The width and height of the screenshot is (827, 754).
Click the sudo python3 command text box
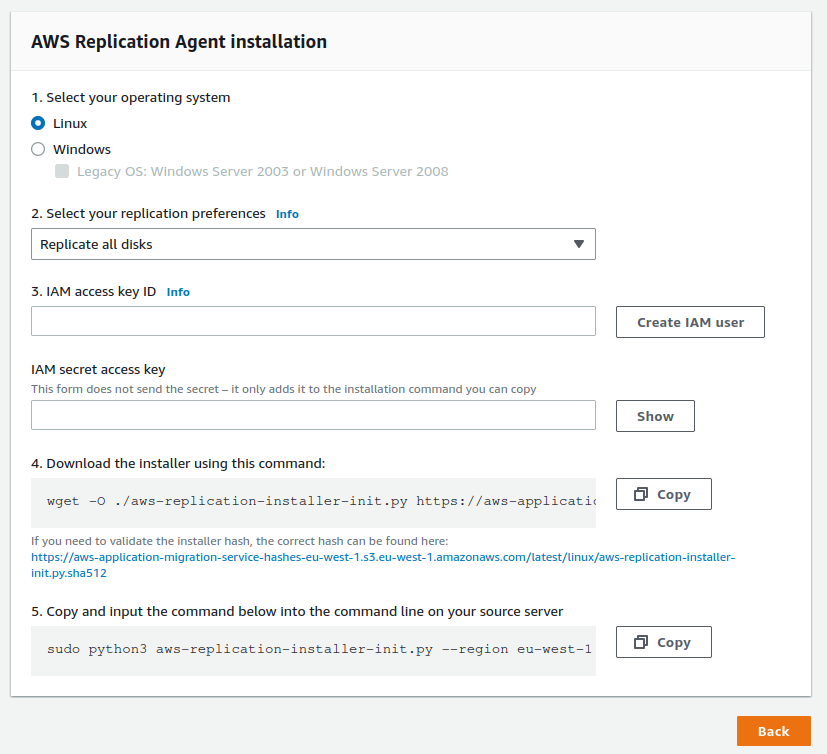pos(313,650)
